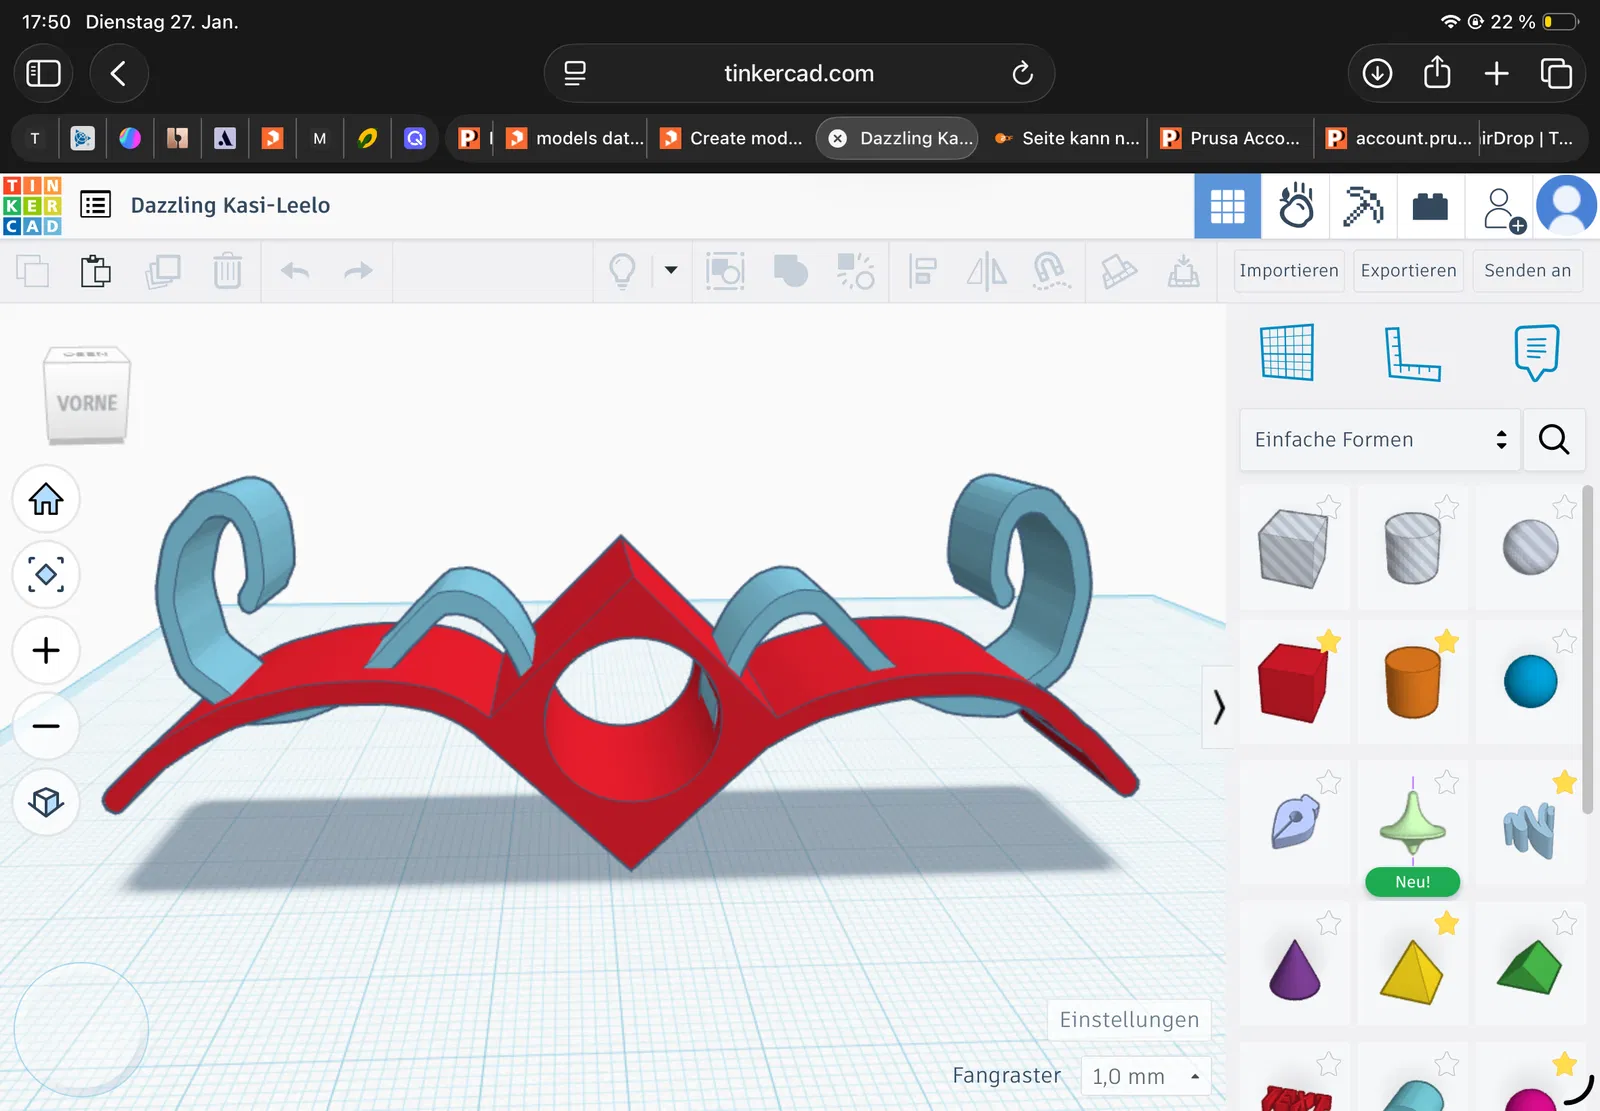This screenshot has width=1600, height=1111.
Task: Select the Workplane tool
Action: 1286,353
